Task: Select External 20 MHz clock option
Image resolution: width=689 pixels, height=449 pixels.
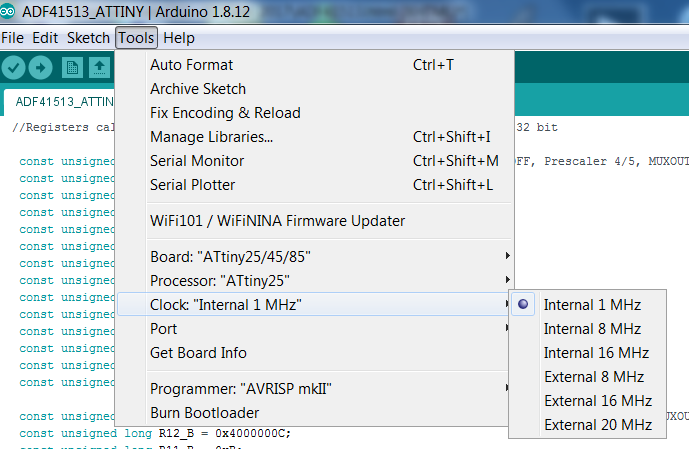Action: point(587,425)
